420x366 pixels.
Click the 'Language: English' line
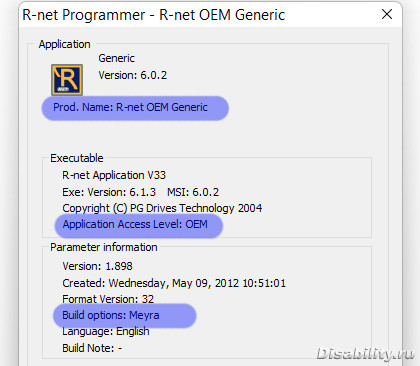(x=106, y=331)
